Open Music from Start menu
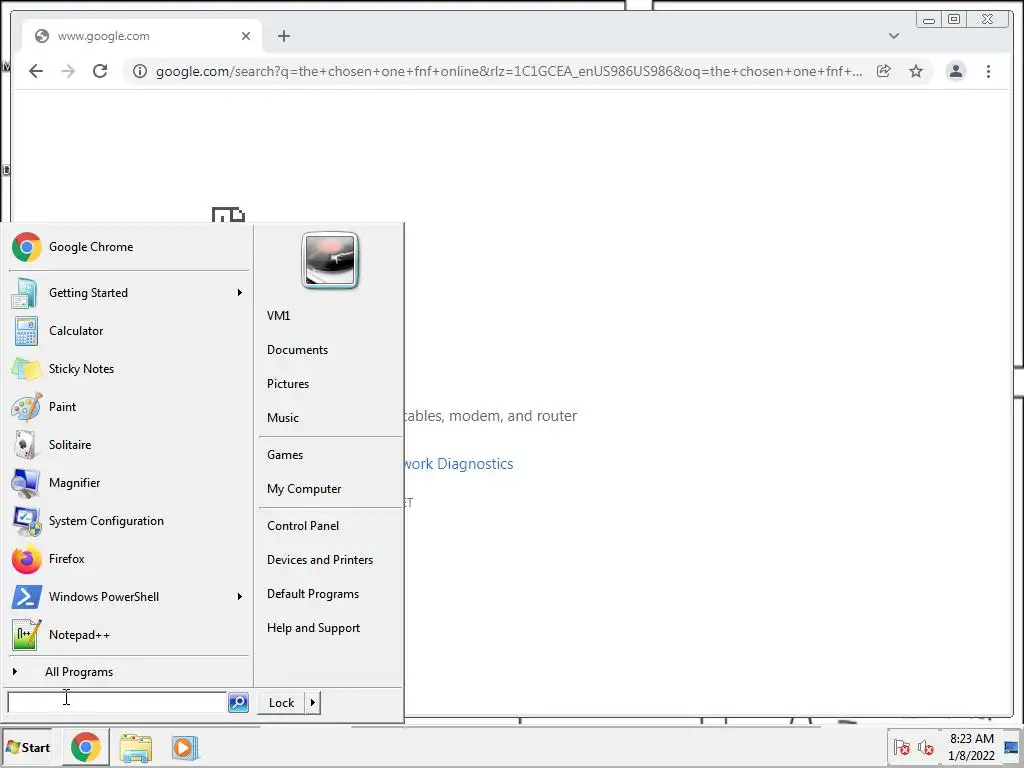 click(x=283, y=418)
